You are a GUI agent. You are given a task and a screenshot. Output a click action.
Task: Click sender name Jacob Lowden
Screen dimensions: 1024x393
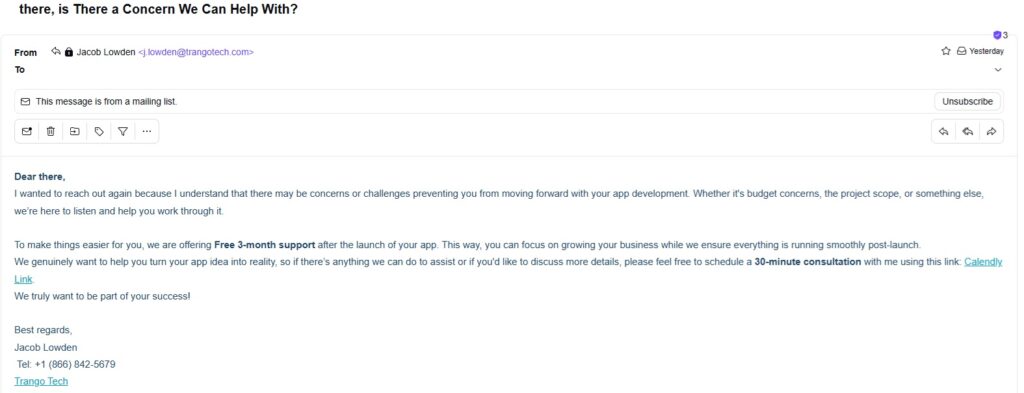[x=106, y=52]
